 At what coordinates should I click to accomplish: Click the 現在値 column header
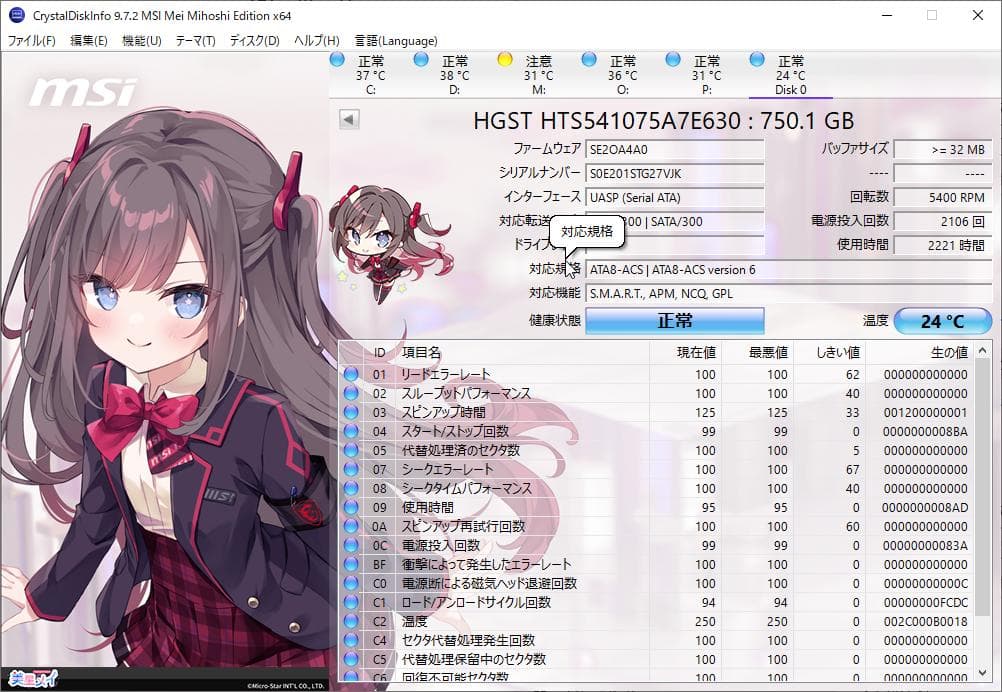point(686,352)
